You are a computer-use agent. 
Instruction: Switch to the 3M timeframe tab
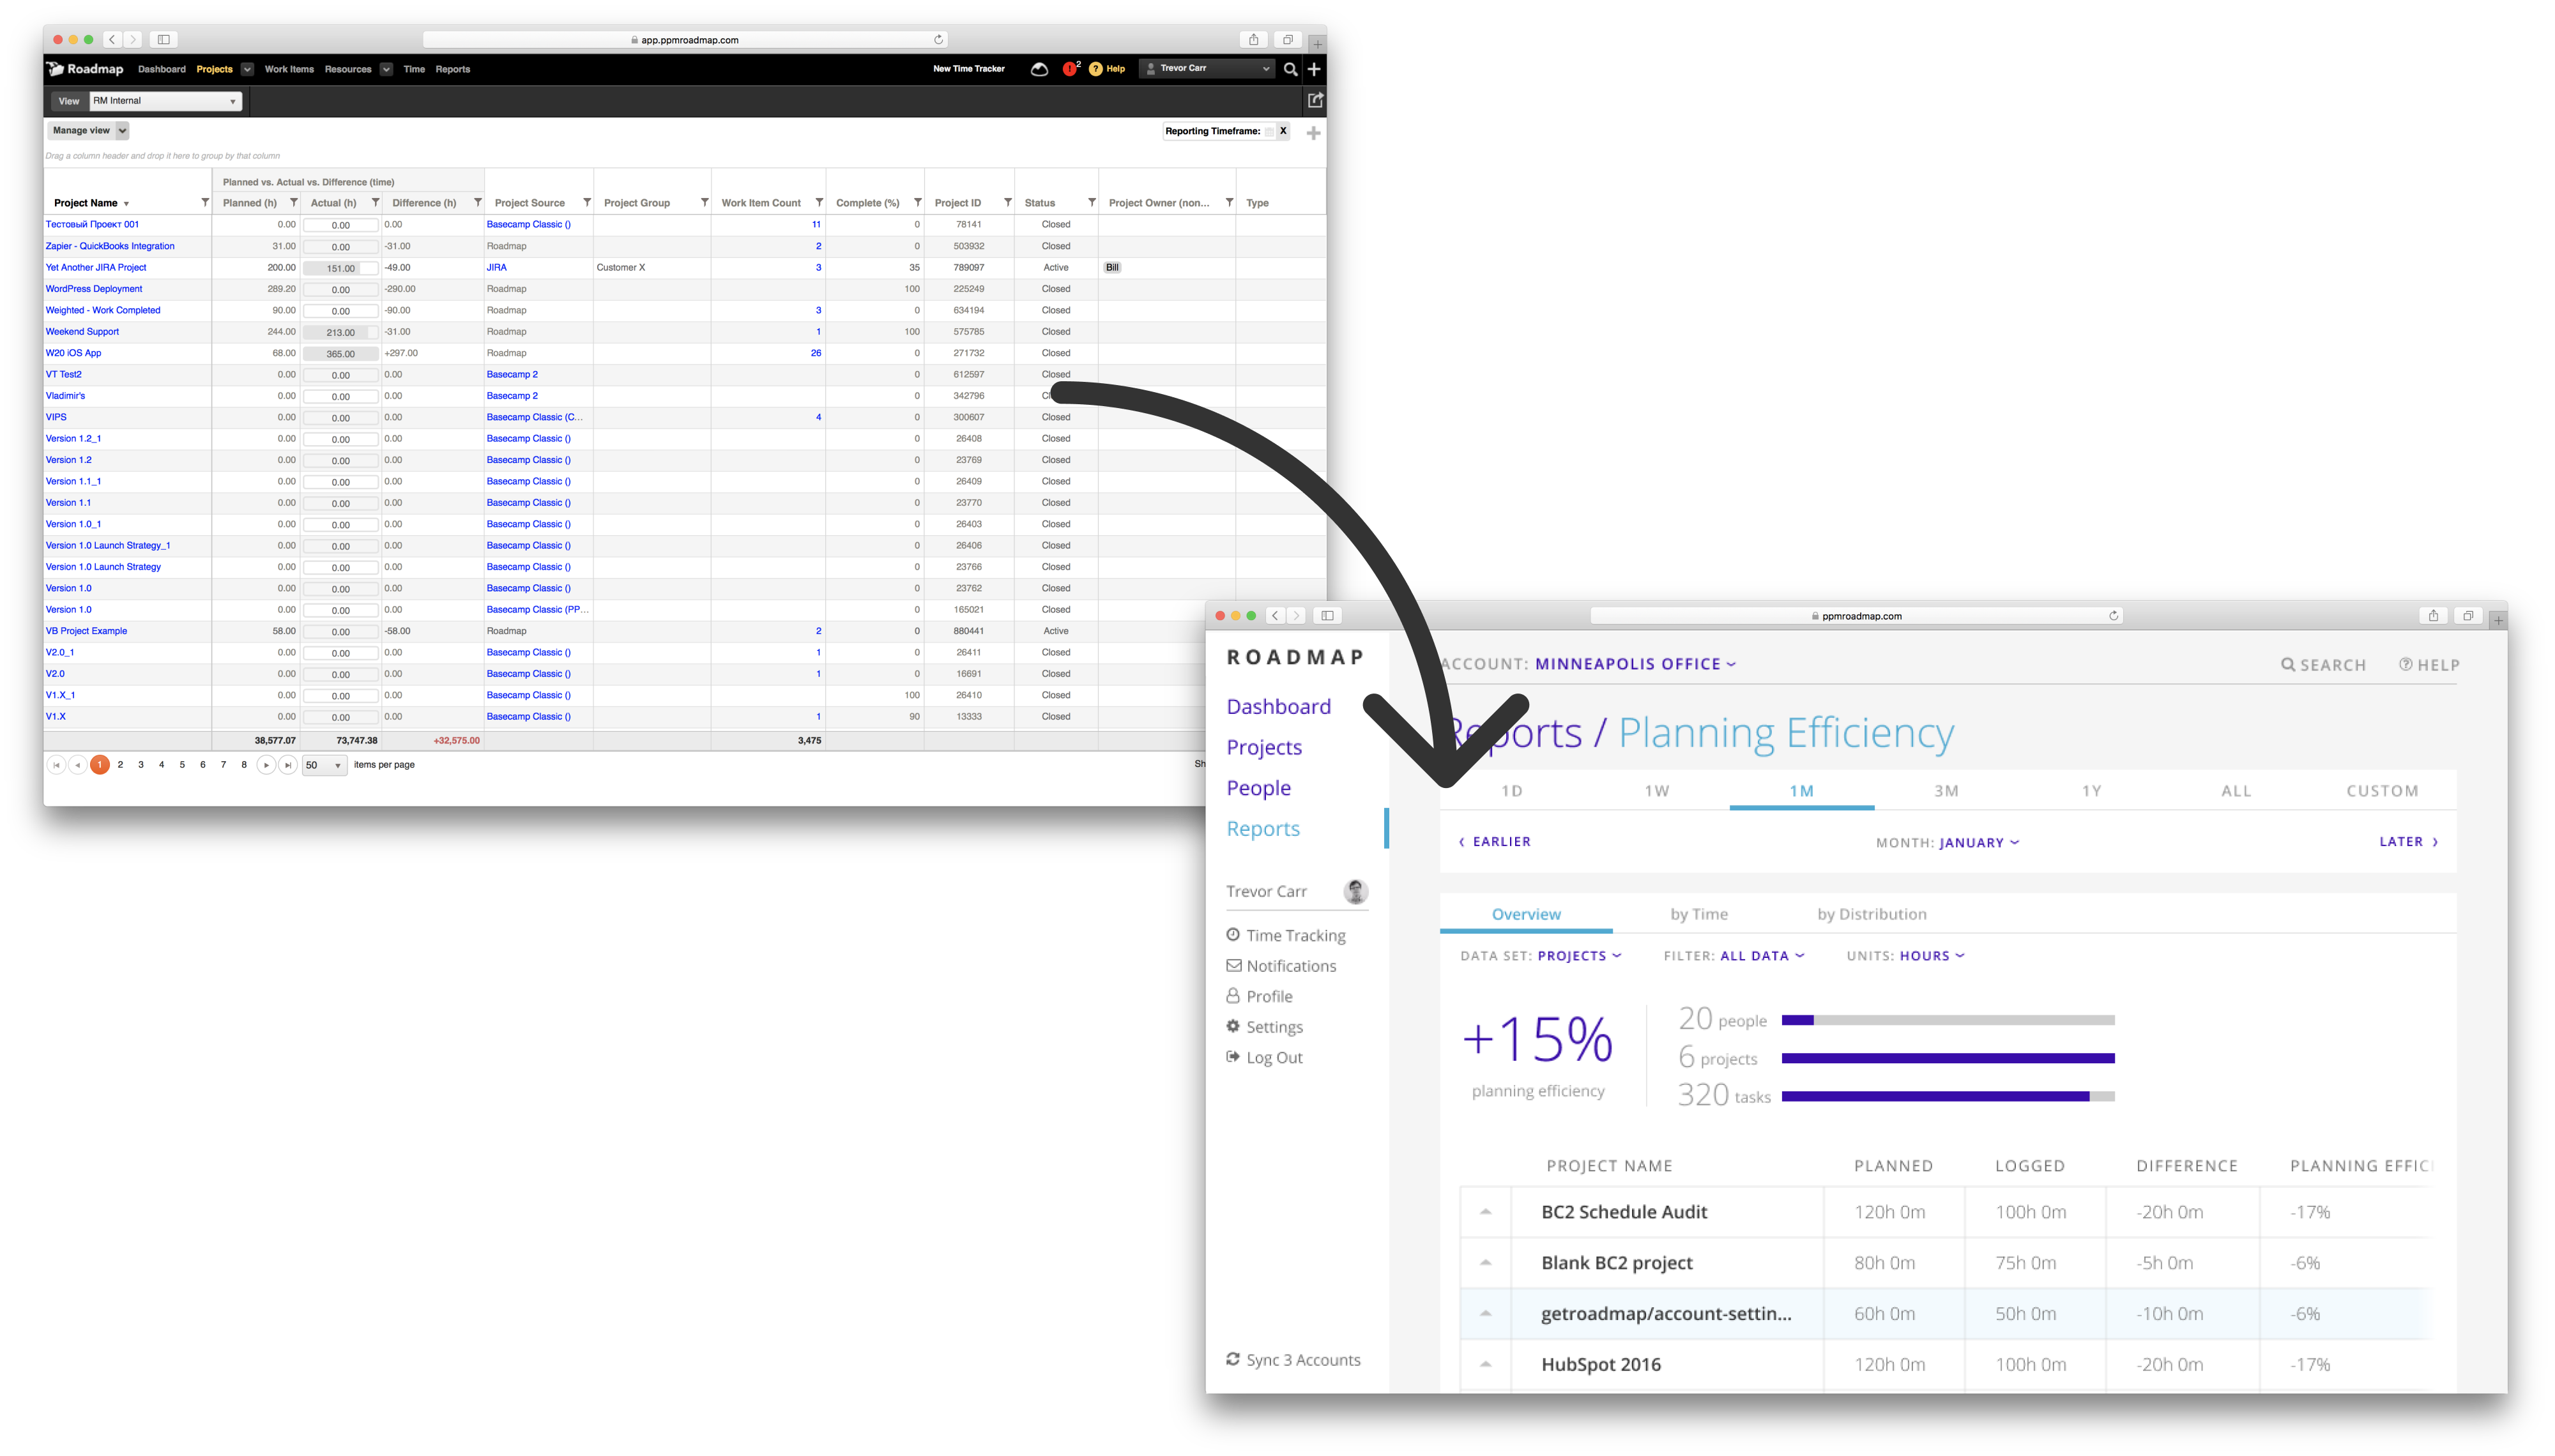1946,791
